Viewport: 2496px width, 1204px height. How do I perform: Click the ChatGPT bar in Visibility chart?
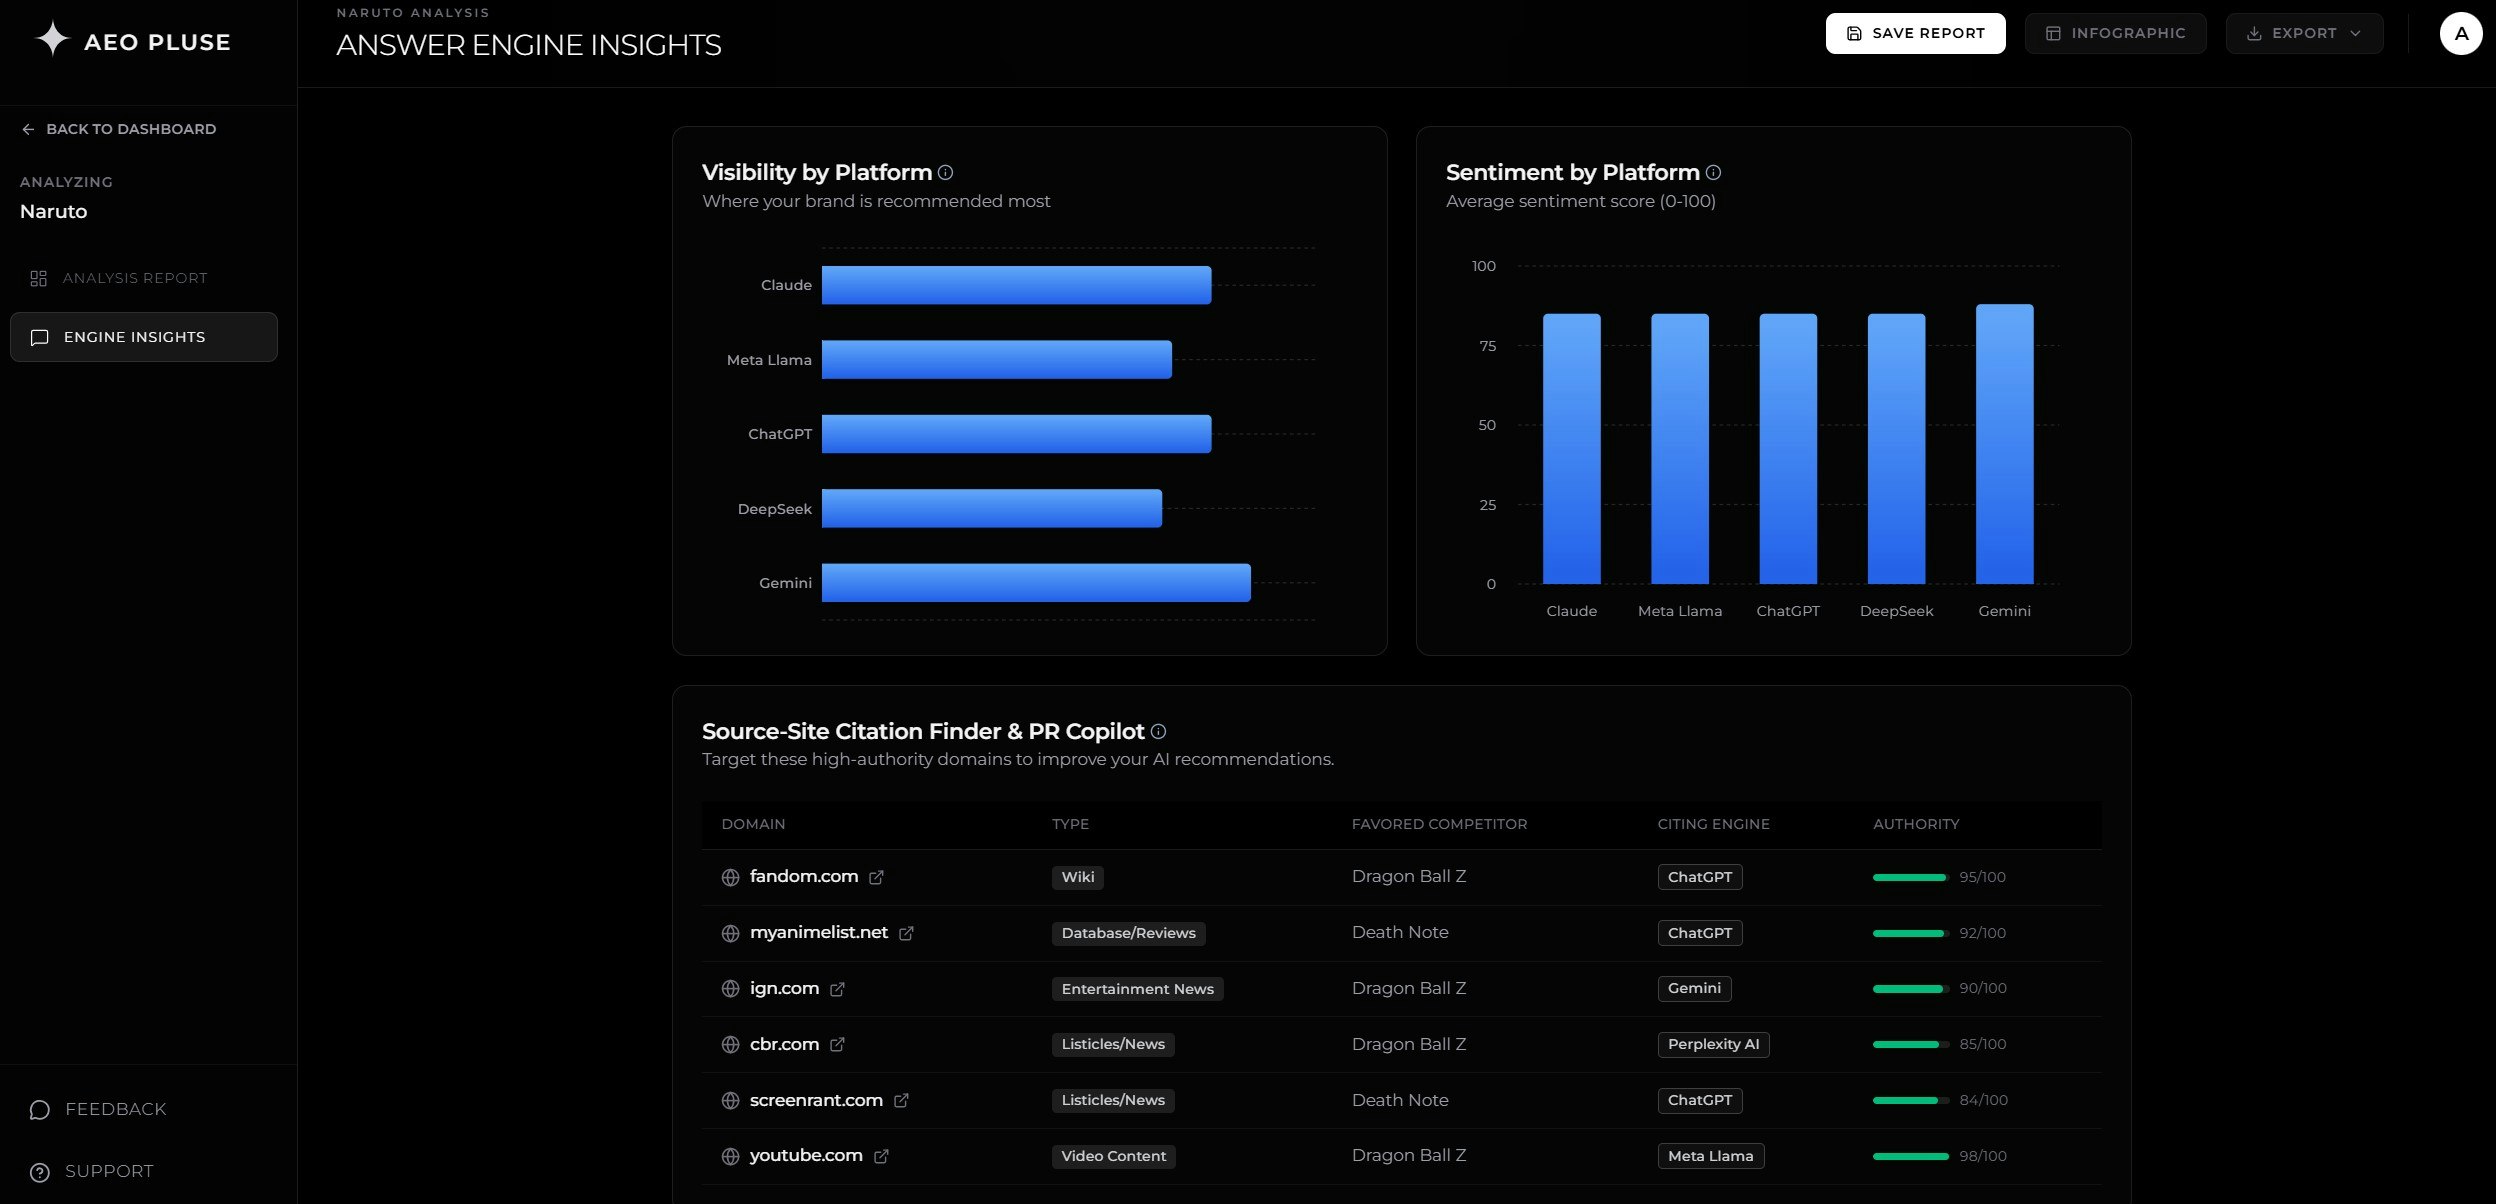click(x=1016, y=434)
